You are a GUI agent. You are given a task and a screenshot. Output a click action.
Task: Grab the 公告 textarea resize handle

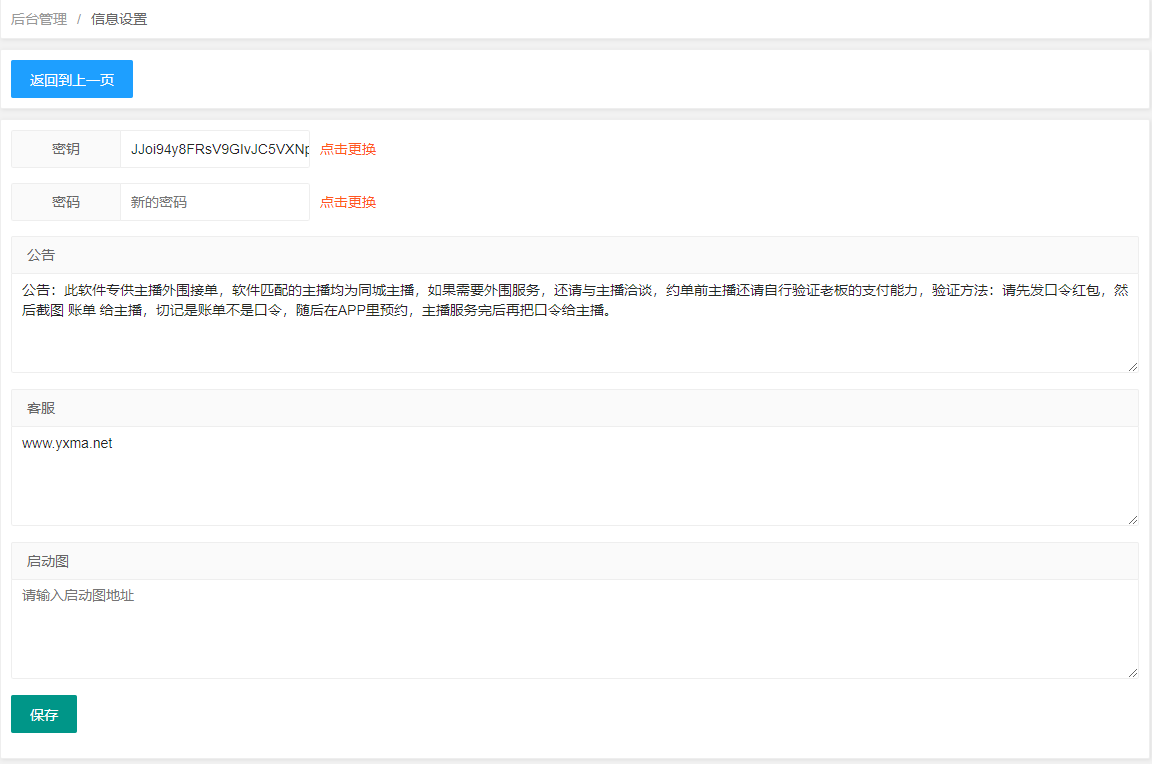pos(1133,367)
